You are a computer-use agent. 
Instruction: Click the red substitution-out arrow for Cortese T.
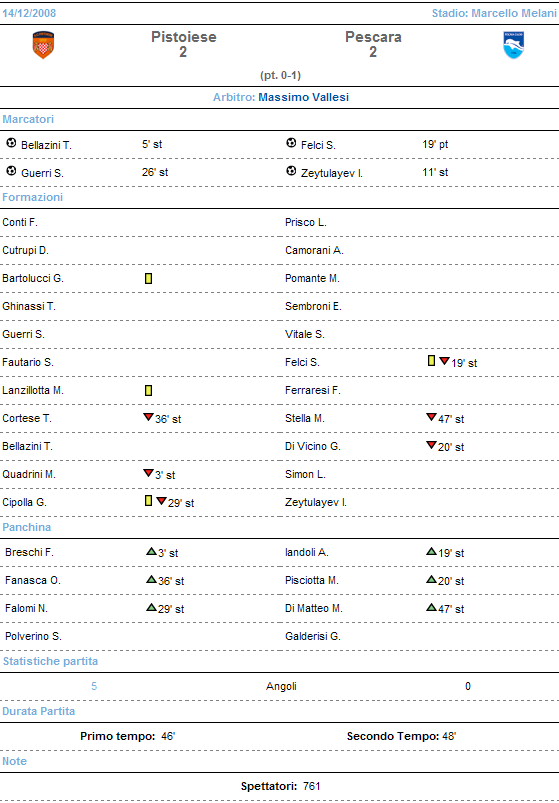pos(148,417)
